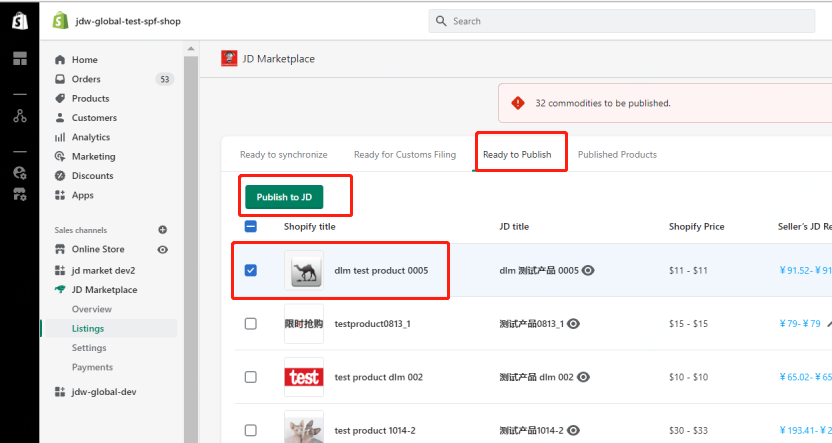832x443 pixels.
Task: Click the price cell $10 - $10
Action: point(688,377)
